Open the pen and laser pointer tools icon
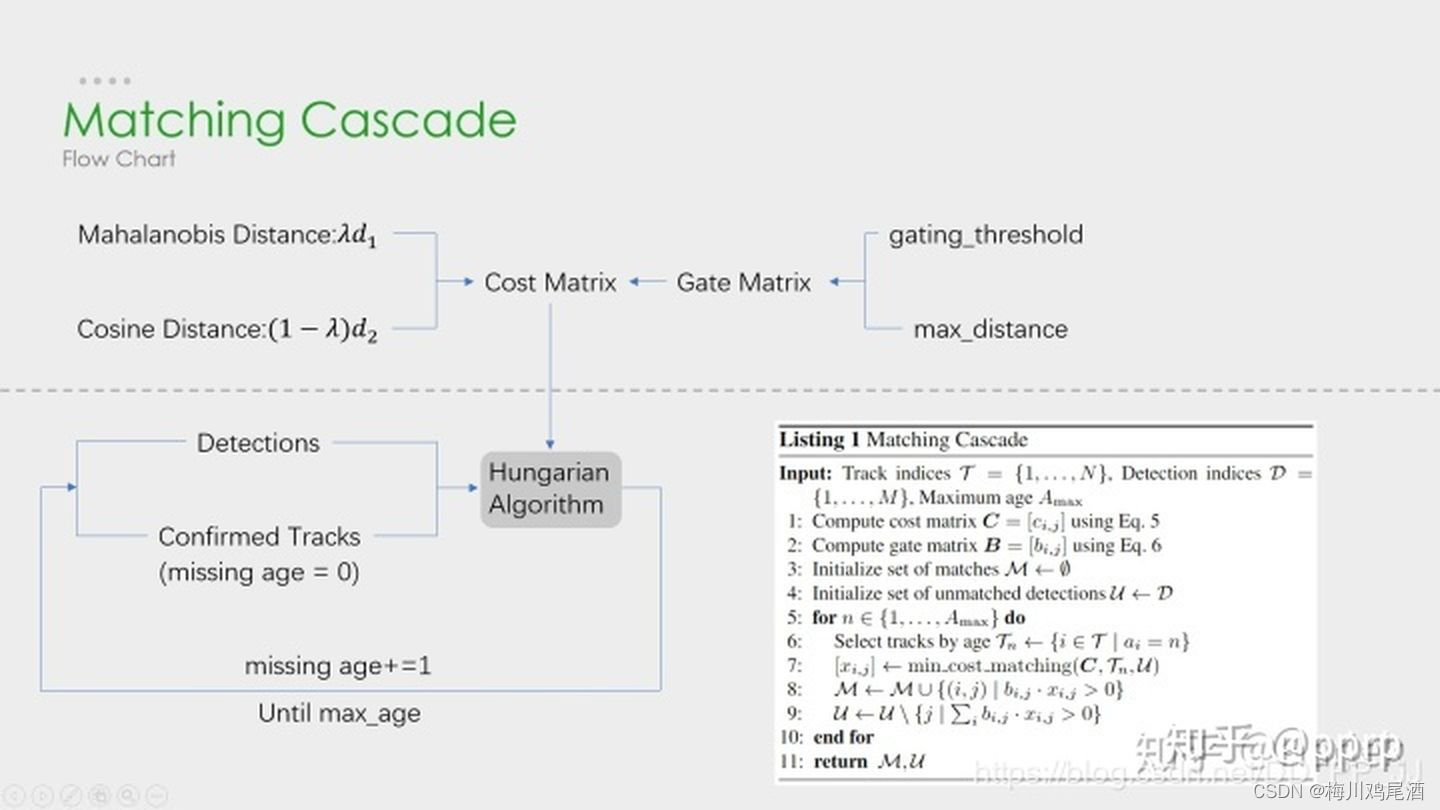1440x810 pixels. (71, 796)
